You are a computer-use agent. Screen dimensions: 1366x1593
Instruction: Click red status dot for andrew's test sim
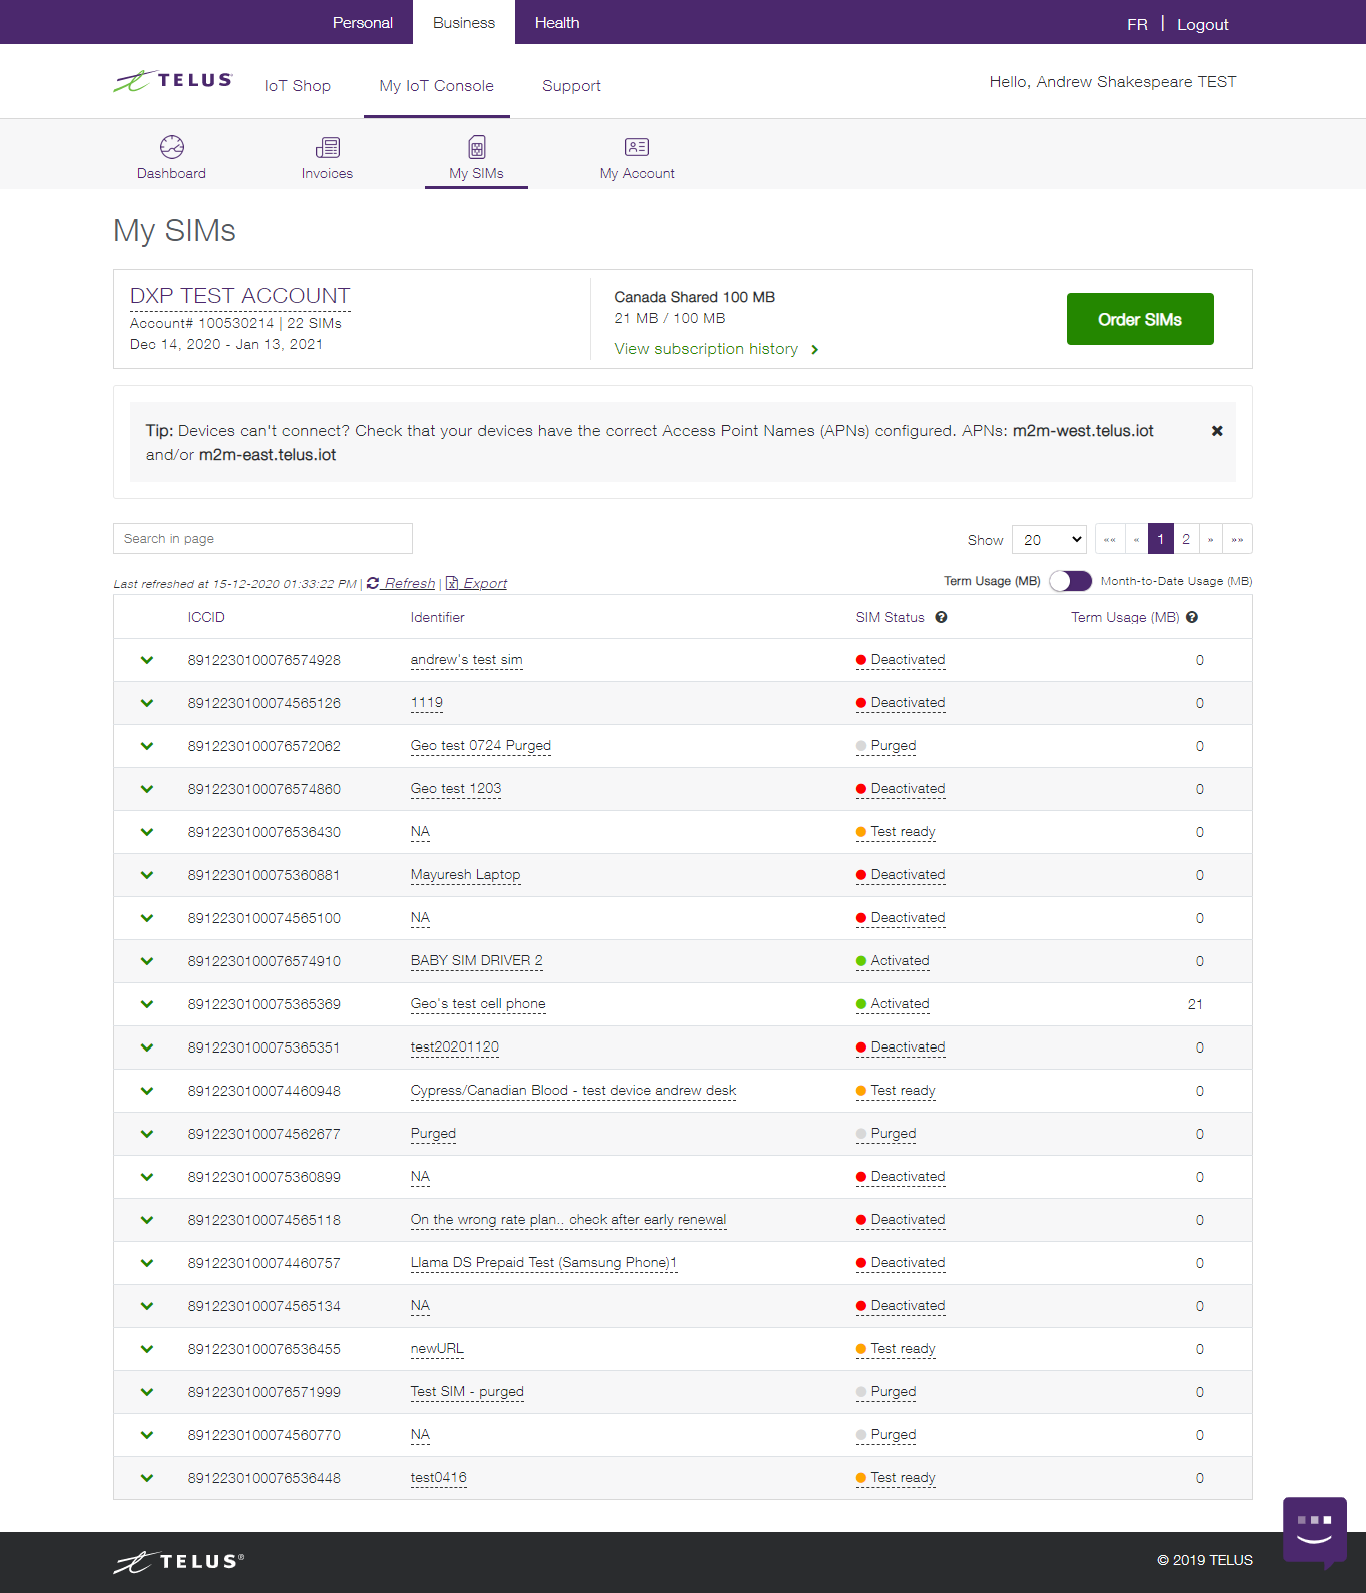pyautogui.click(x=861, y=660)
